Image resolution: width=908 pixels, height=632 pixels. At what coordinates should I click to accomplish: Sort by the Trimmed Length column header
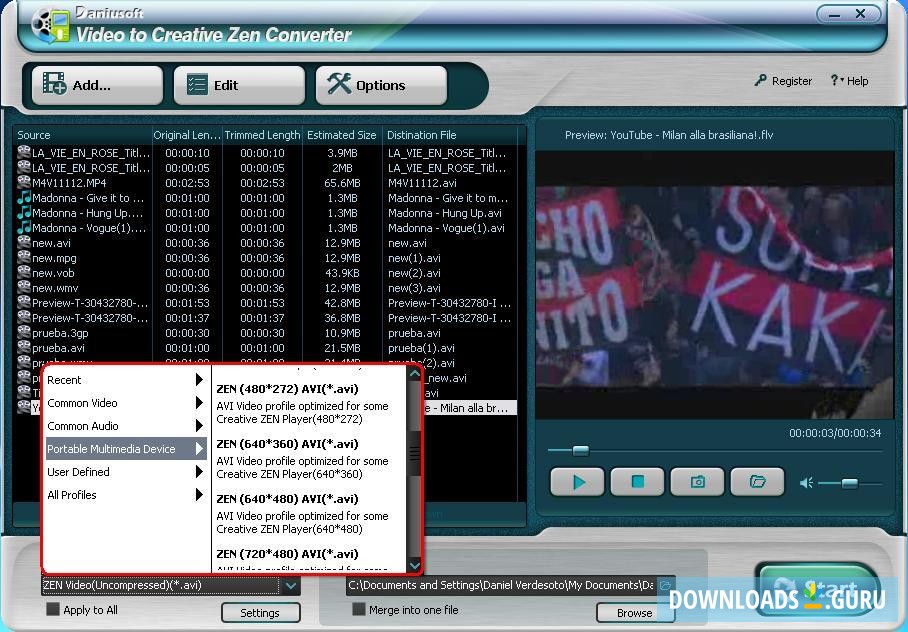pos(262,135)
